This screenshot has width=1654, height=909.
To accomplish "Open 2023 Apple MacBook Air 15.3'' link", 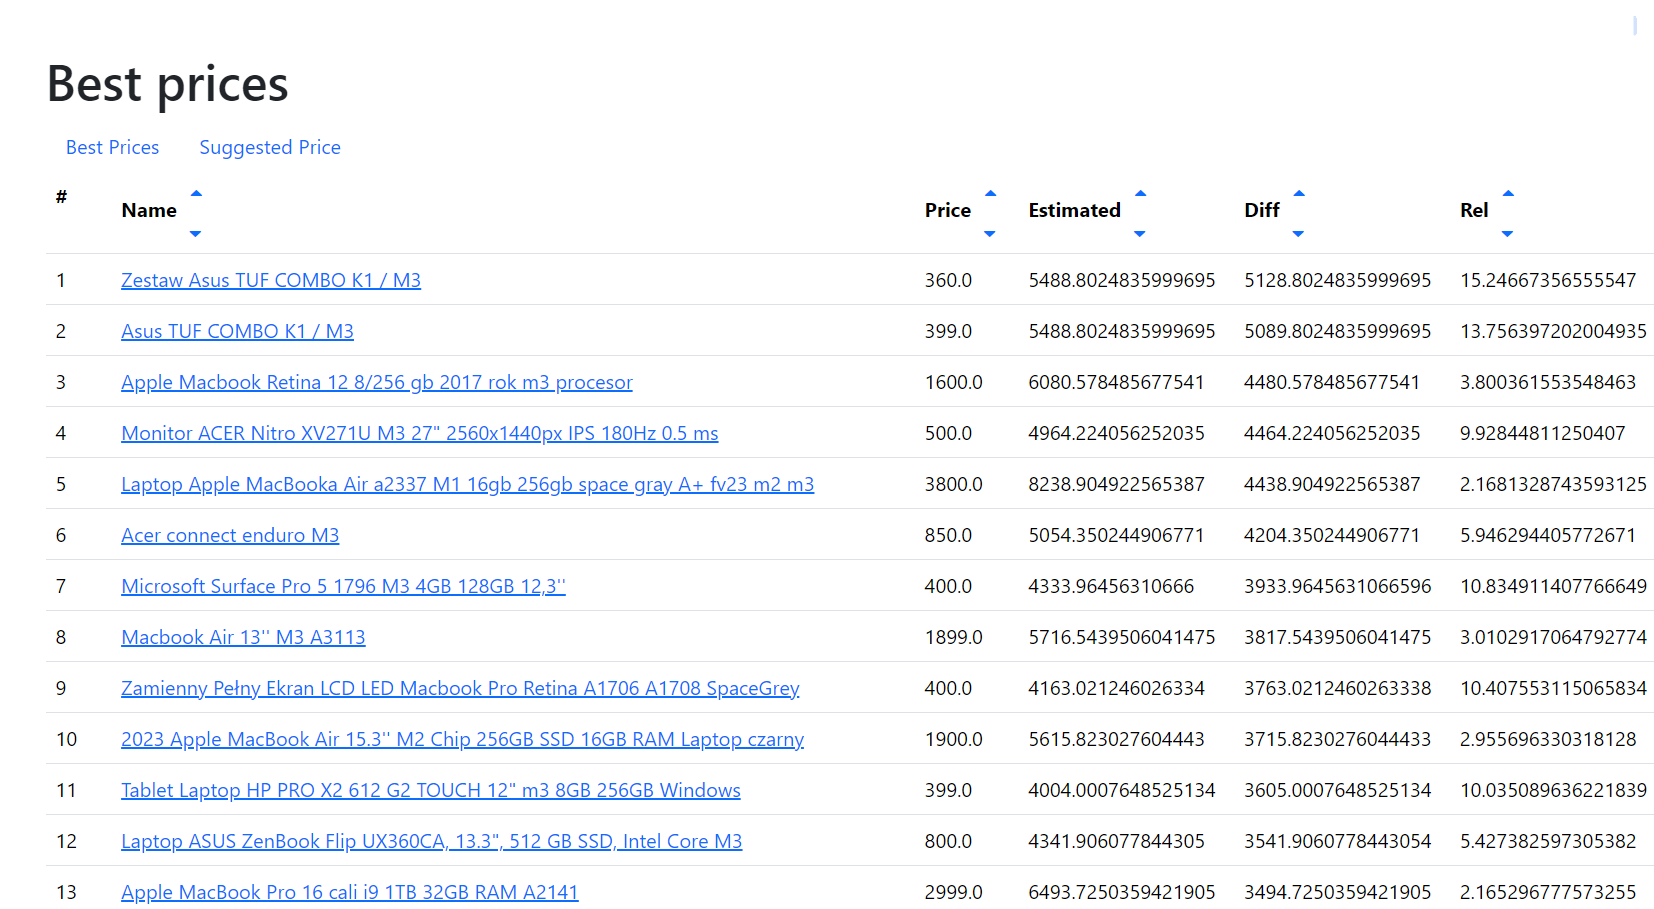I will point(462,739).
